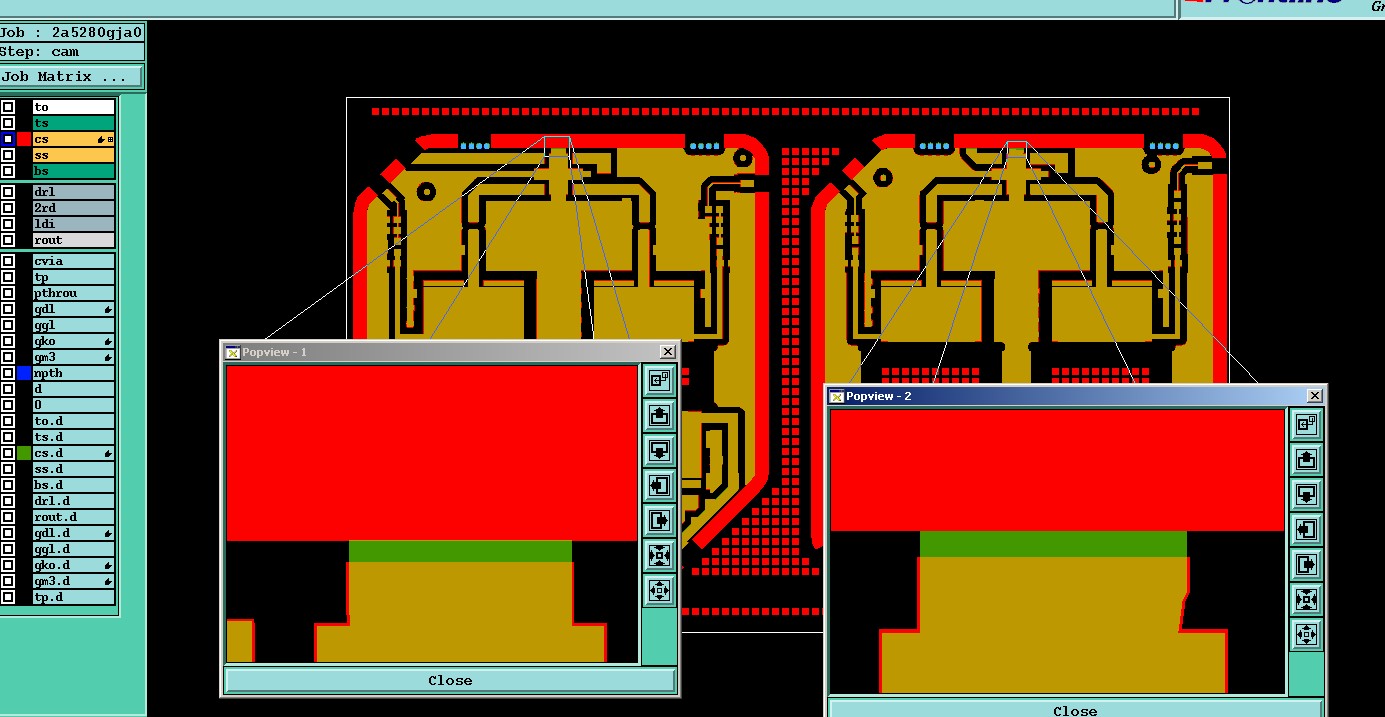Pan down in Popview 2
Image resolution: width=1385 pixels, height=717 pixels.
[x=1306, y=494]
